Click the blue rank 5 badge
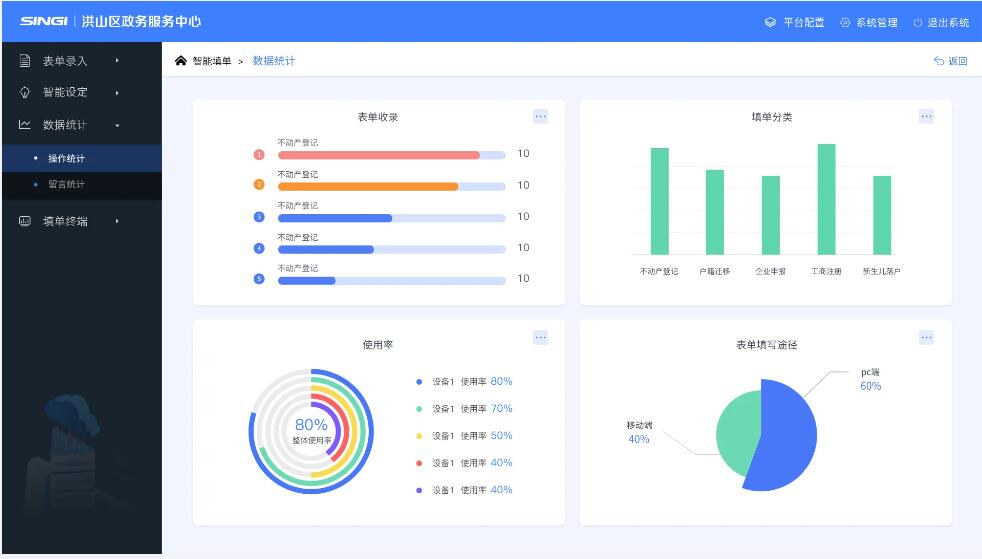The image size is (982, 559). click(x=259, y=279)
